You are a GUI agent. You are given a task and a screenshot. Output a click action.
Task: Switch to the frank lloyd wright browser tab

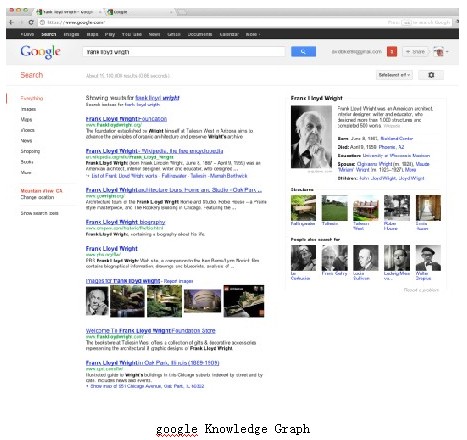68,12
